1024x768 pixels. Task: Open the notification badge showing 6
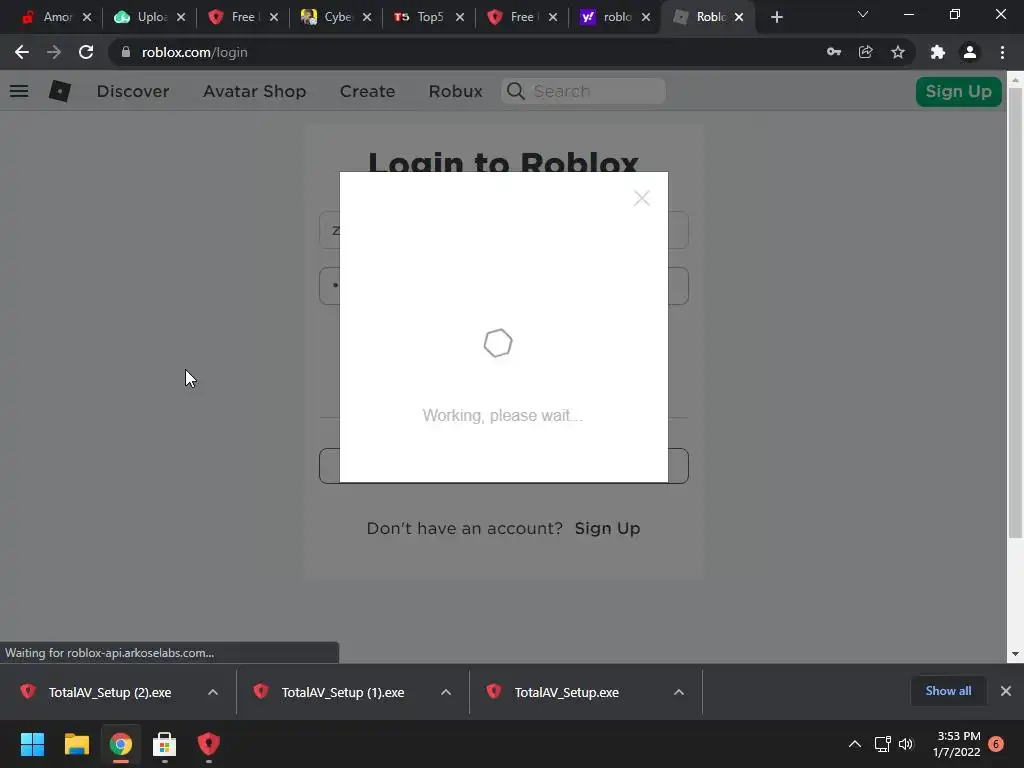click(996, 744)
